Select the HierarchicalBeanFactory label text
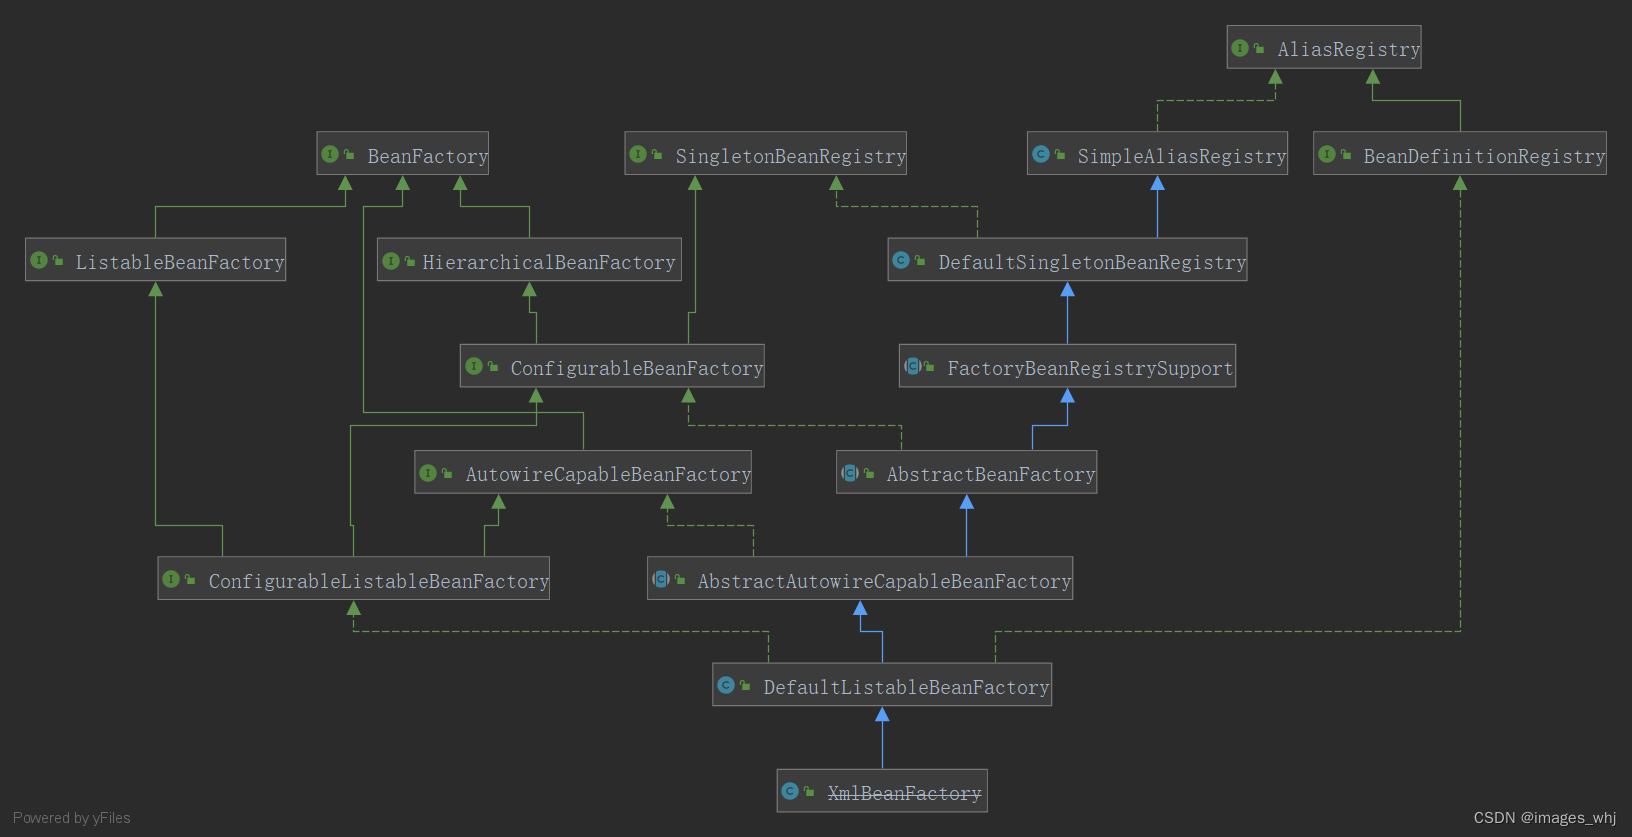1632x837 pixels. [x=549, y=262]
